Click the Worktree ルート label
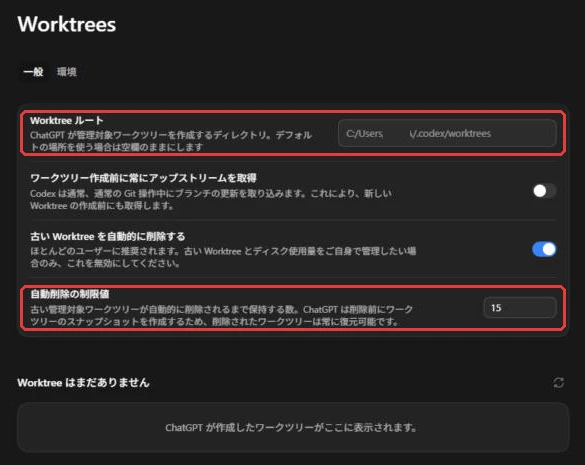 coord(67,121)
